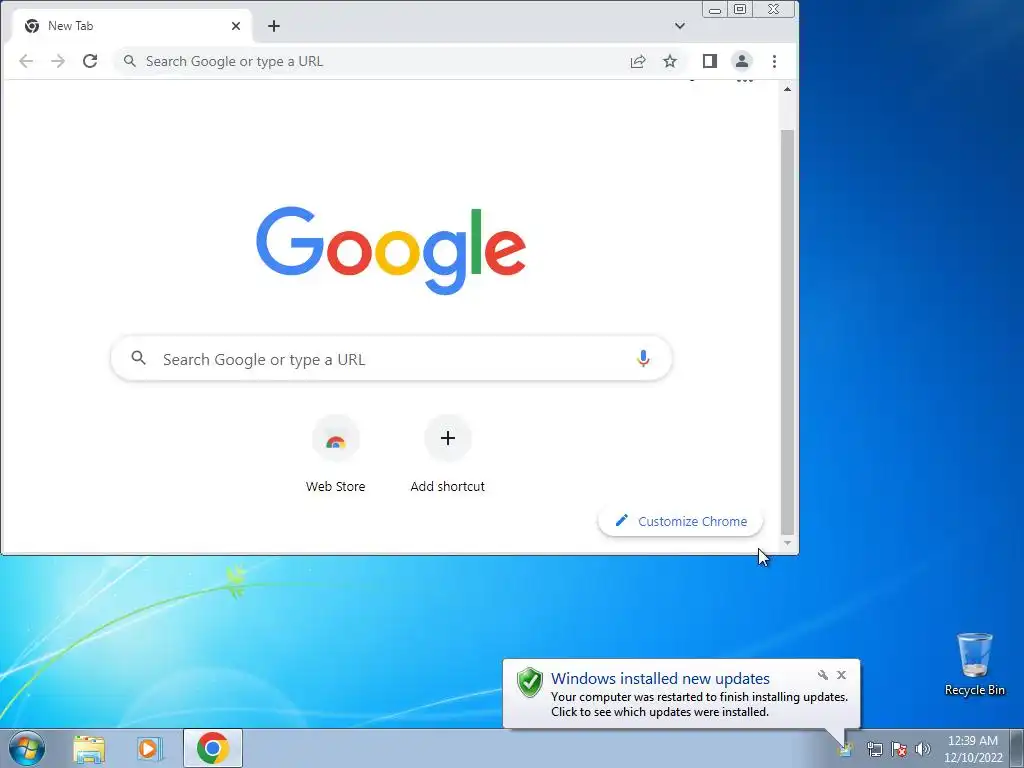Open the Web Store shortcut

click(x=336, y=455)
